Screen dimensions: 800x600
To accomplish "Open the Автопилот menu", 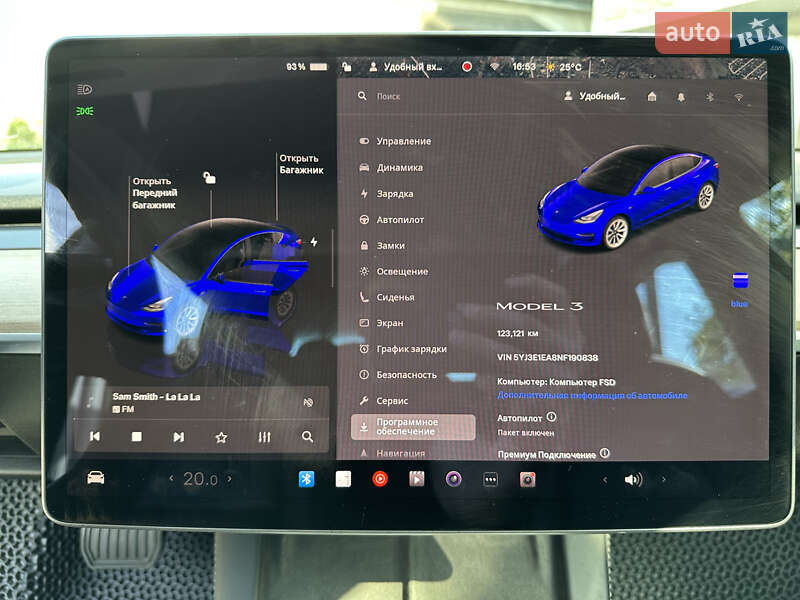I will tap(392, 220).
